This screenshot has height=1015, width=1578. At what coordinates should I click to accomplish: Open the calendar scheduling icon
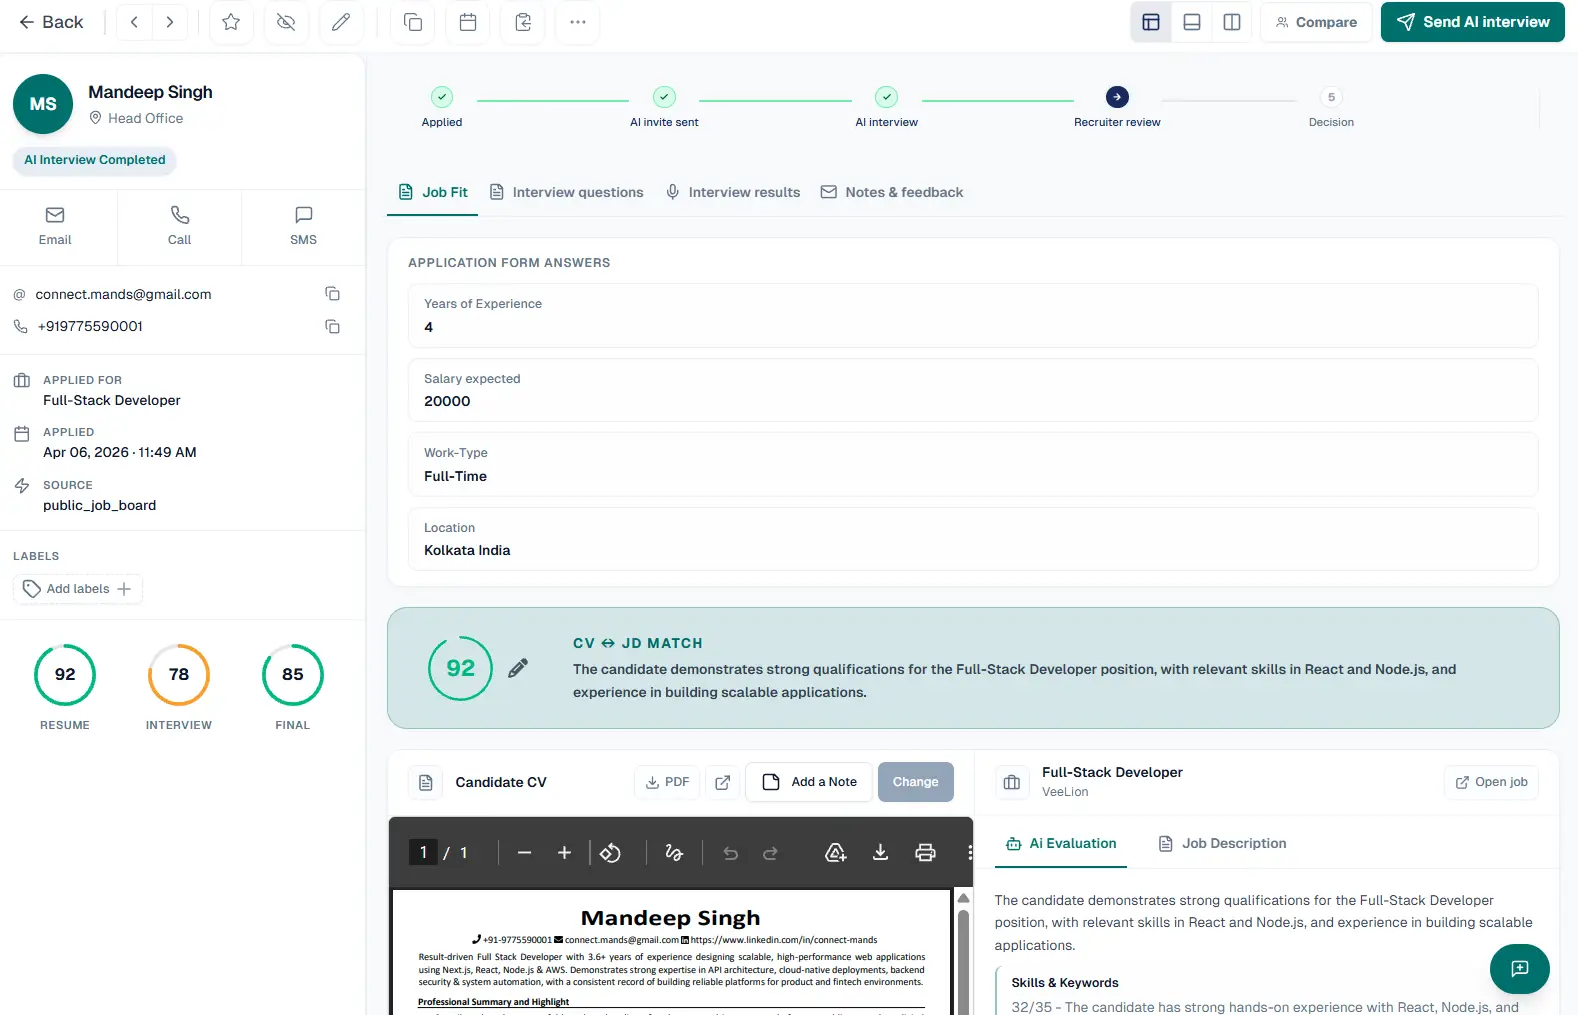tap(468, 22)
